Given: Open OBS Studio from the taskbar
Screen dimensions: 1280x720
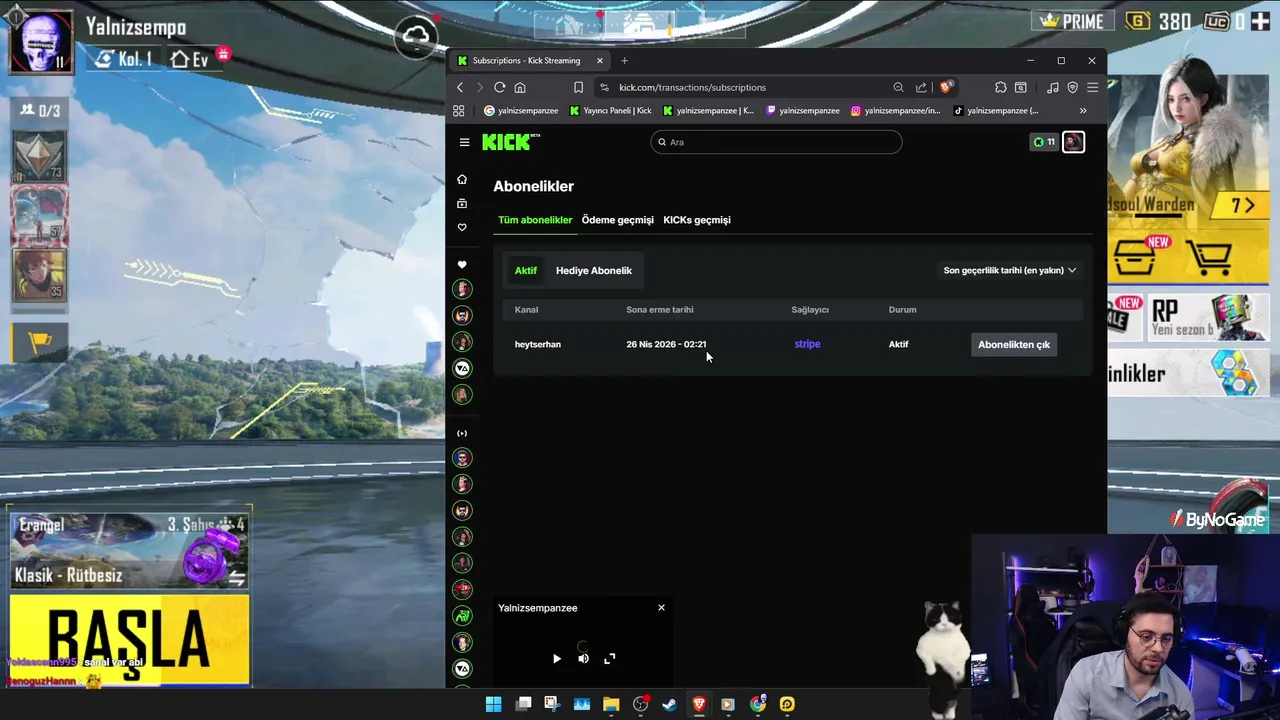Looking at the screenshot, I should tap(640, 704).
